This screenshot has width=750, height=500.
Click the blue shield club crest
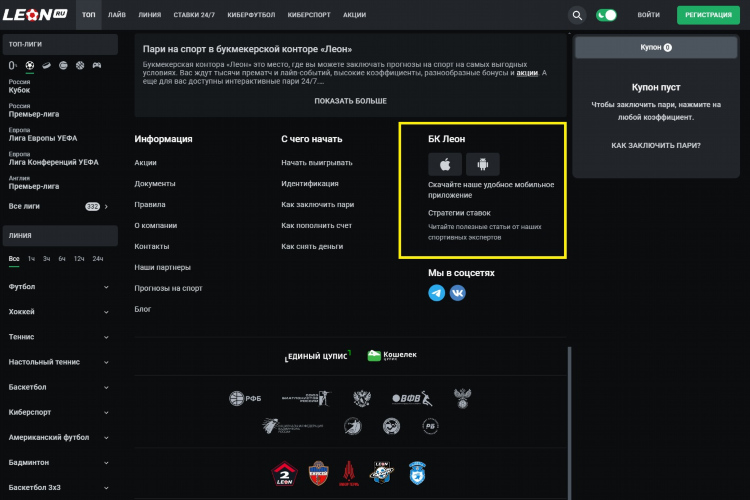tap(417, 474)
